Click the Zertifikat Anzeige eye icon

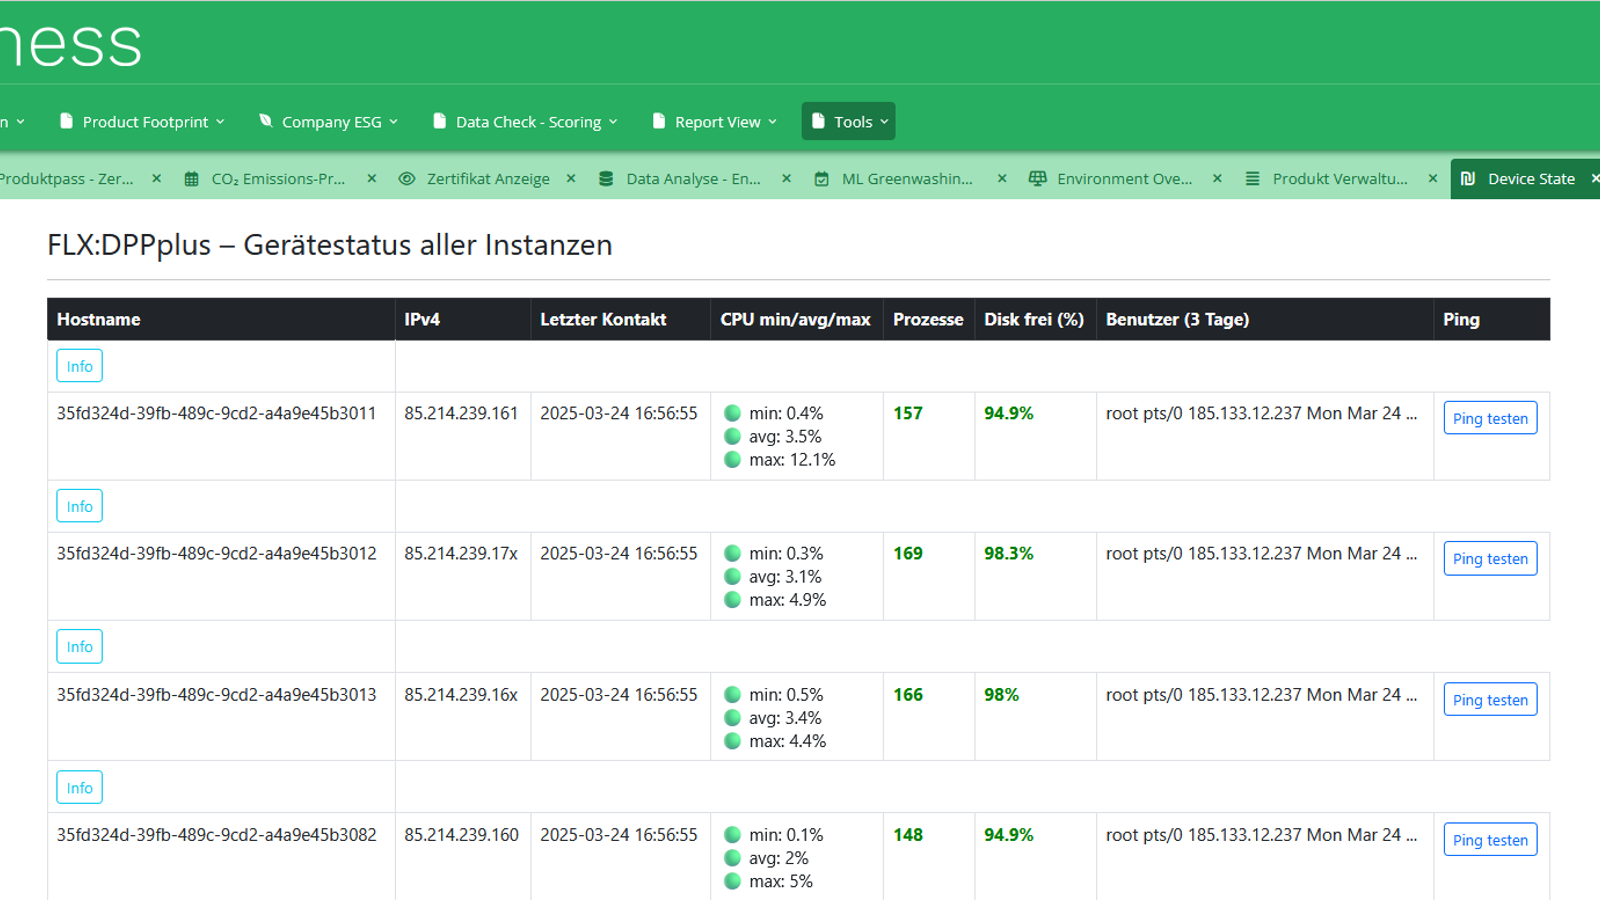click(x=406, y=179)
